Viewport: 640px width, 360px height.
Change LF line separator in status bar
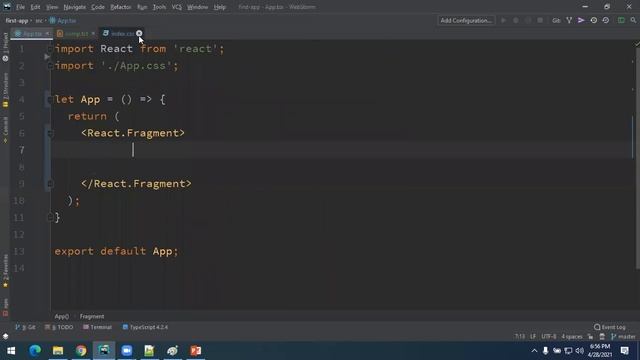click(533, 337)
